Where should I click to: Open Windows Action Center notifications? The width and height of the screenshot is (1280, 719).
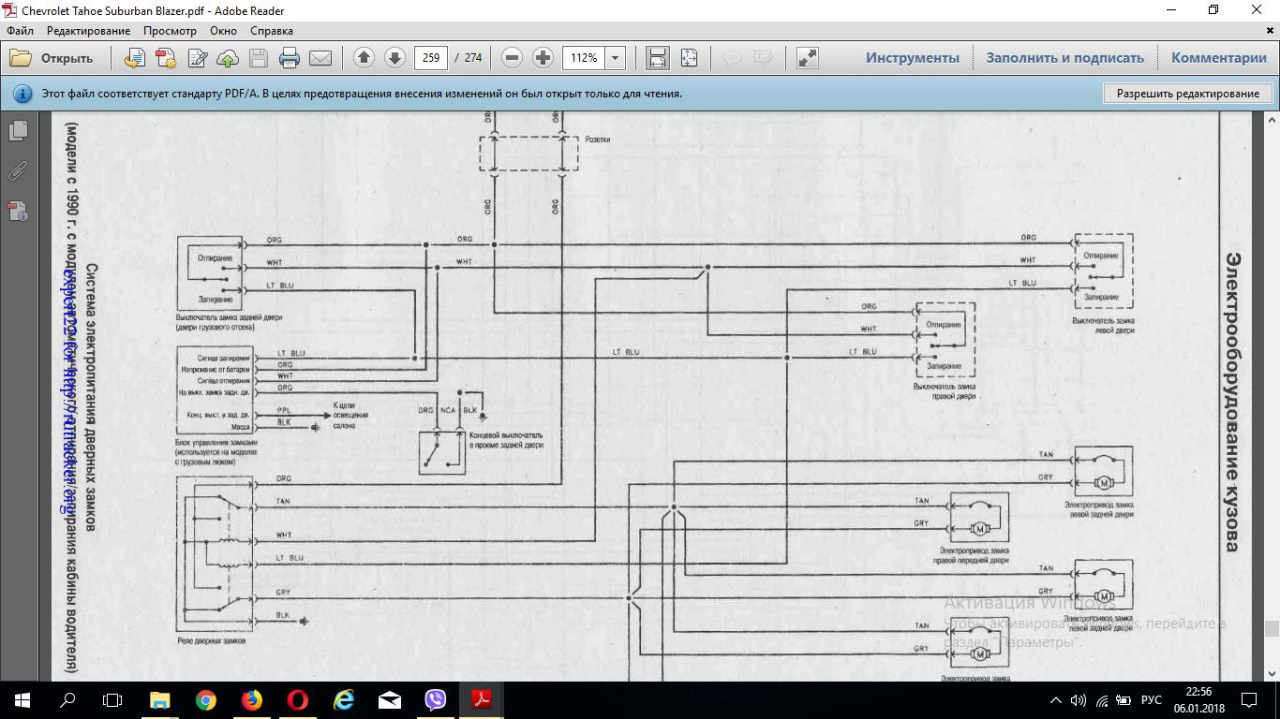[1249, 700]
